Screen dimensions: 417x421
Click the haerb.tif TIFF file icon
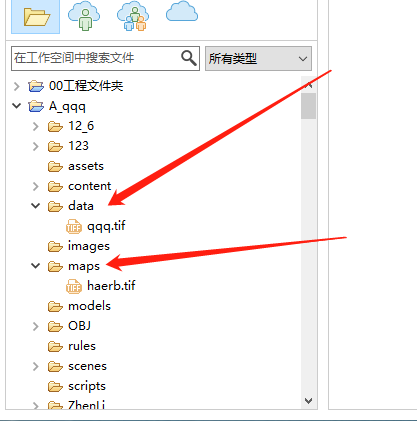click(74, 286)
